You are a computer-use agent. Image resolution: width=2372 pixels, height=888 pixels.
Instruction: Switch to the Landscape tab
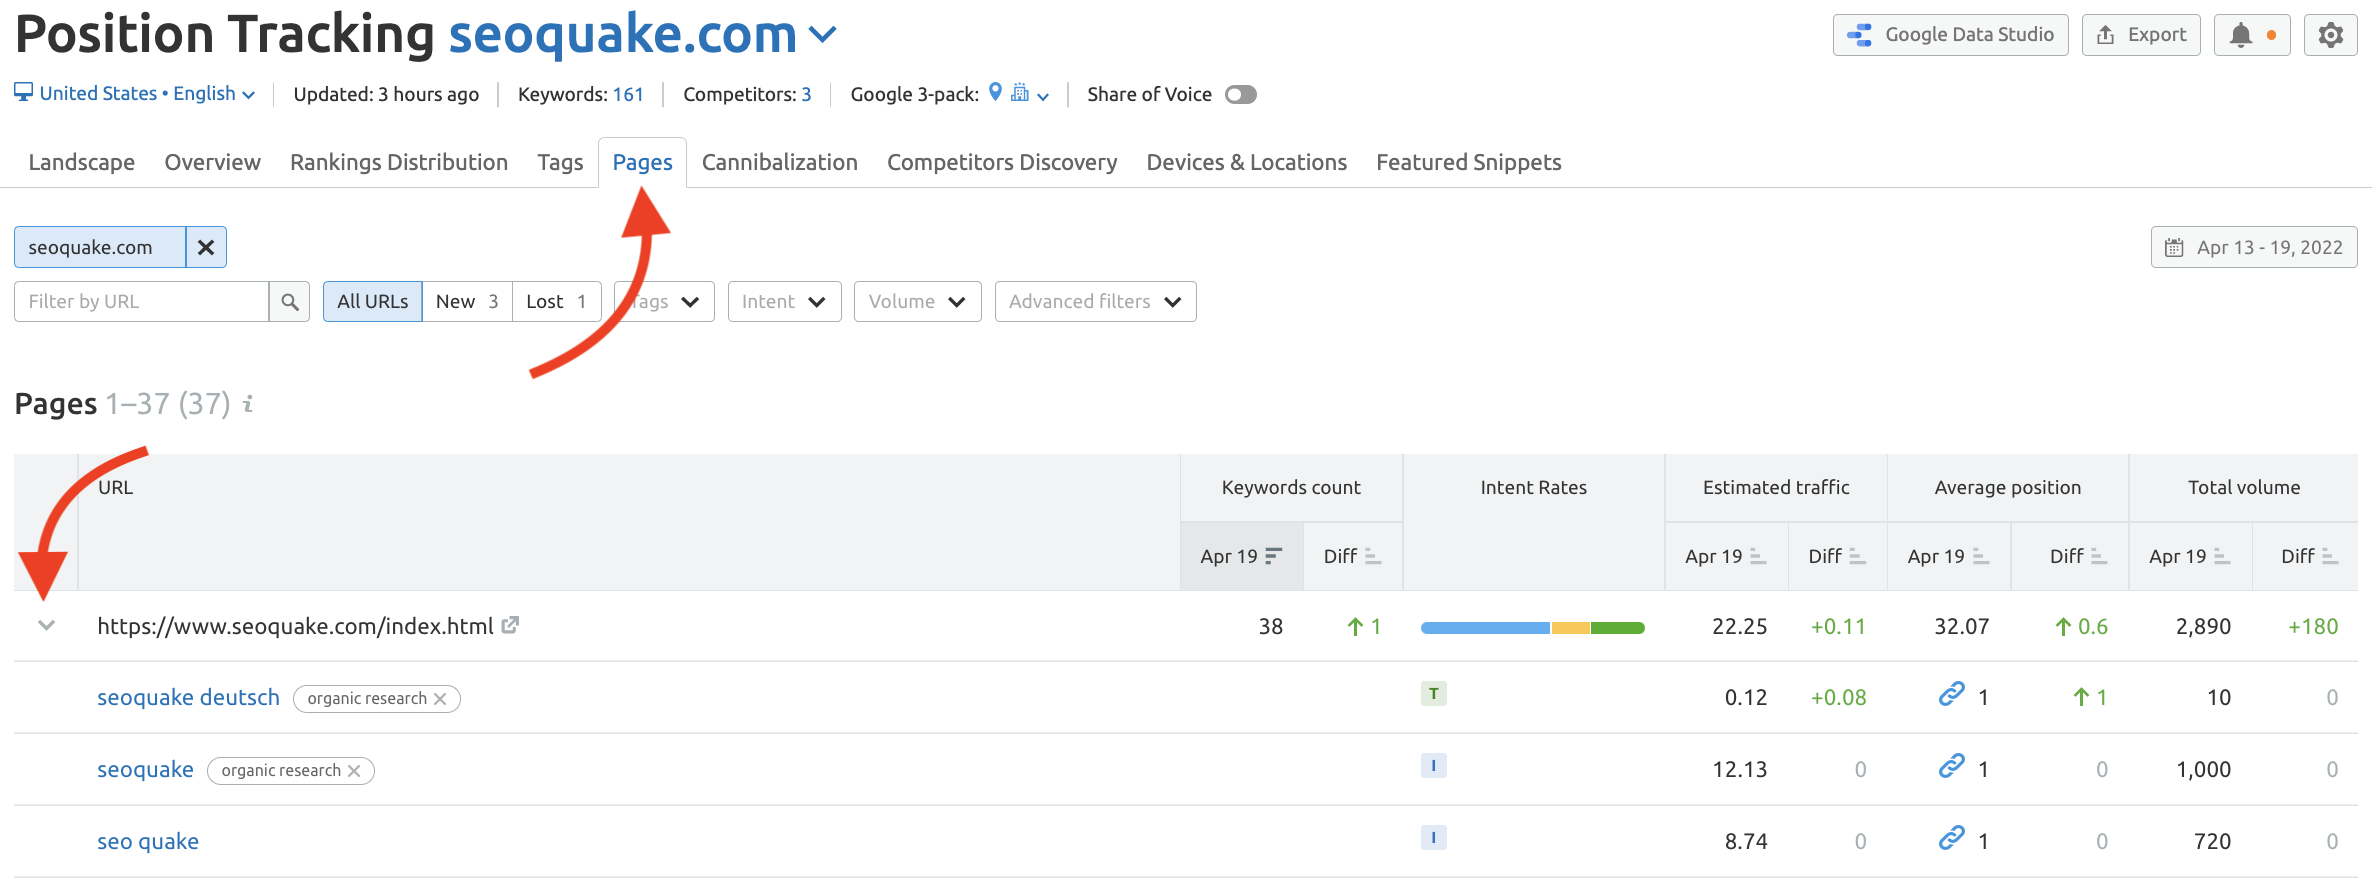[x=82, y=162]
